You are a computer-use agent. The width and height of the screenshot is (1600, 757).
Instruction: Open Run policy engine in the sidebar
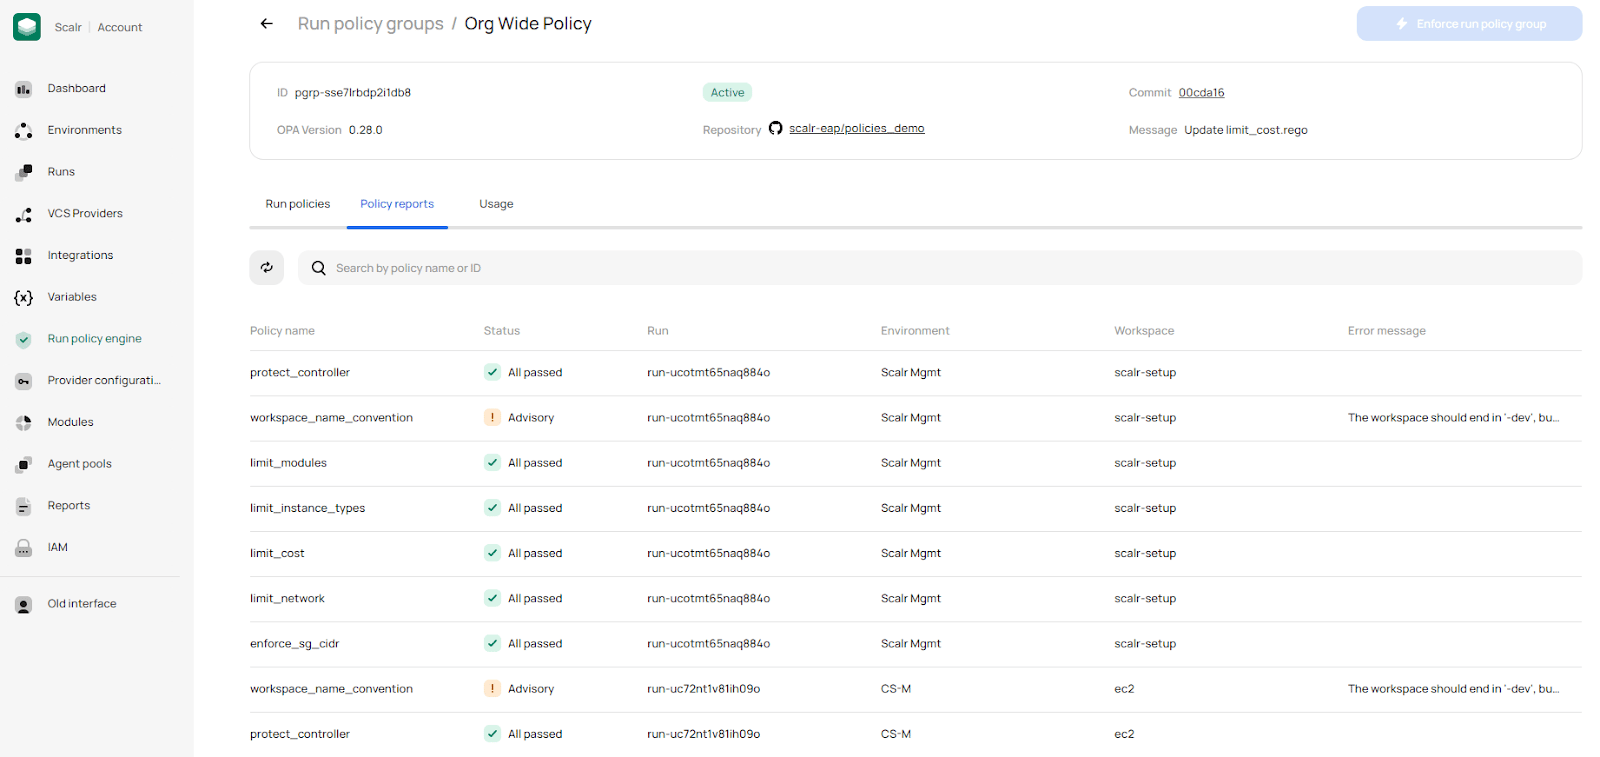click(x=95, y=339)
